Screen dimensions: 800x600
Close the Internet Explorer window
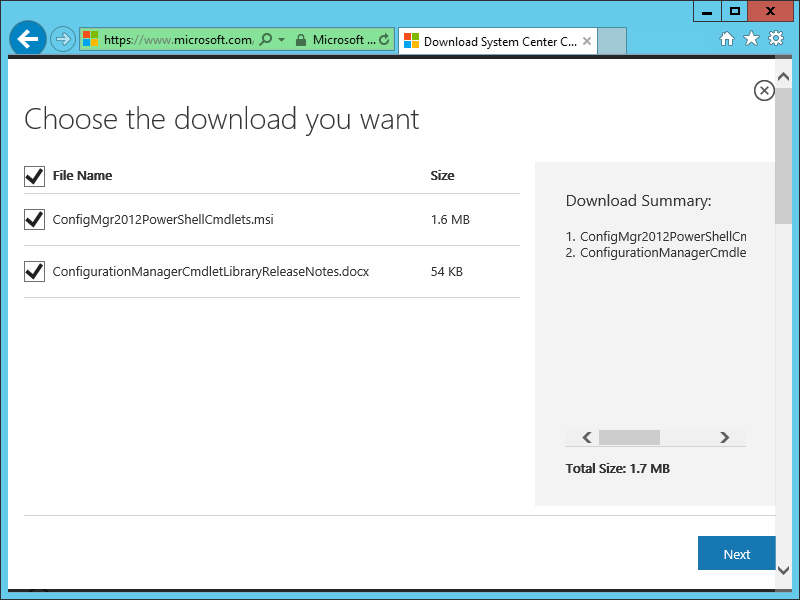click(x=770, y=11)
